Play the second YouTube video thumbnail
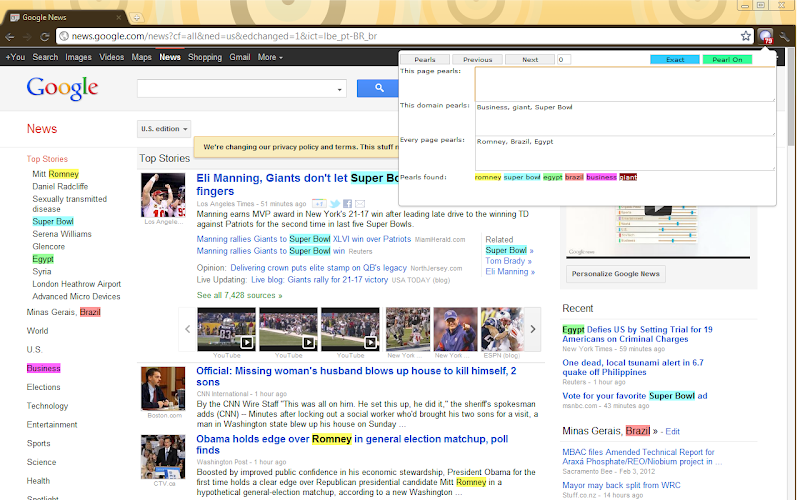This screenshot has width=800, height=500. point(288,329)
